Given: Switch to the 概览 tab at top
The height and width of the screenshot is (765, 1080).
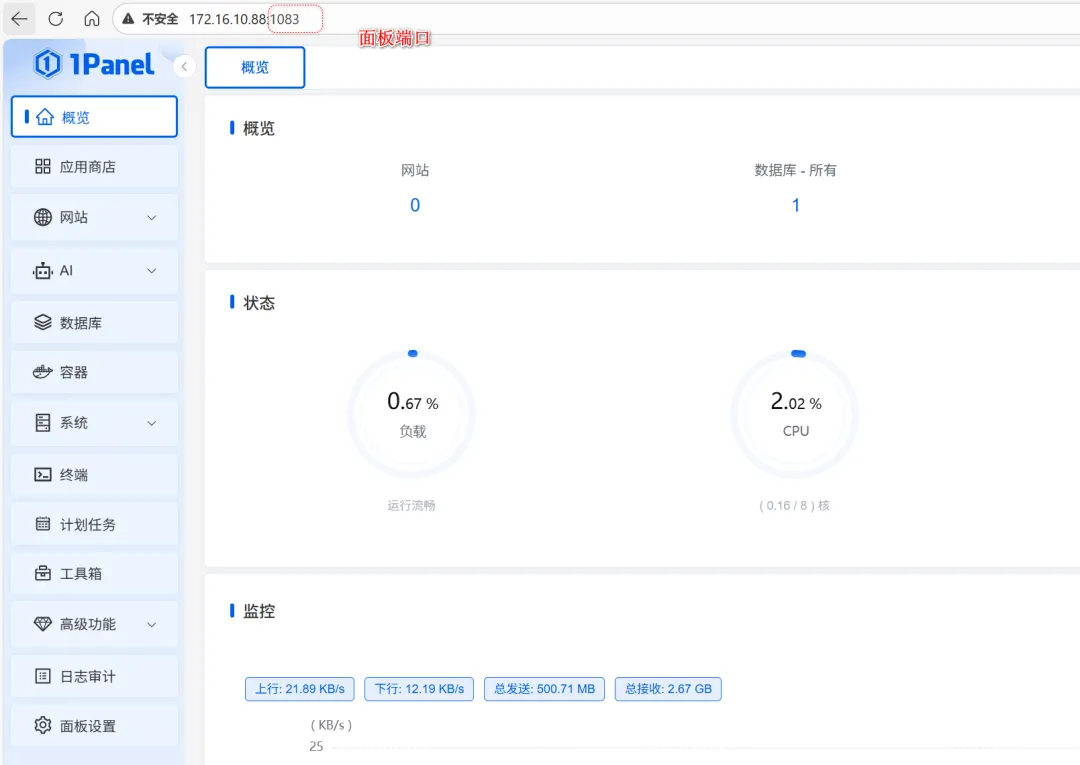Looking at the screenshot, I should 254,67.
